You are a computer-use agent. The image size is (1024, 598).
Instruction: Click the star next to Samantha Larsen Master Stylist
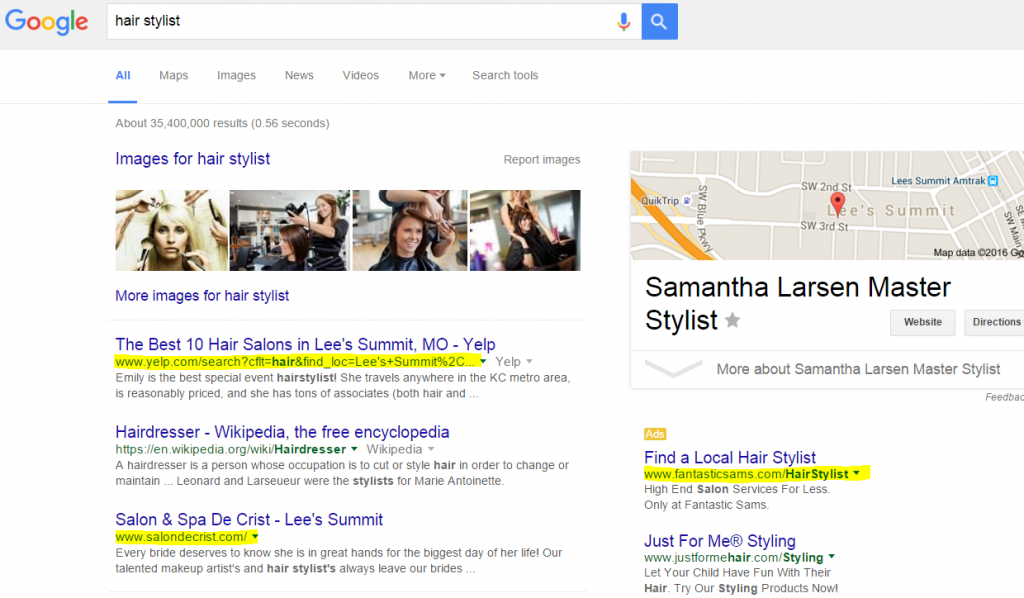coord(733,321)
